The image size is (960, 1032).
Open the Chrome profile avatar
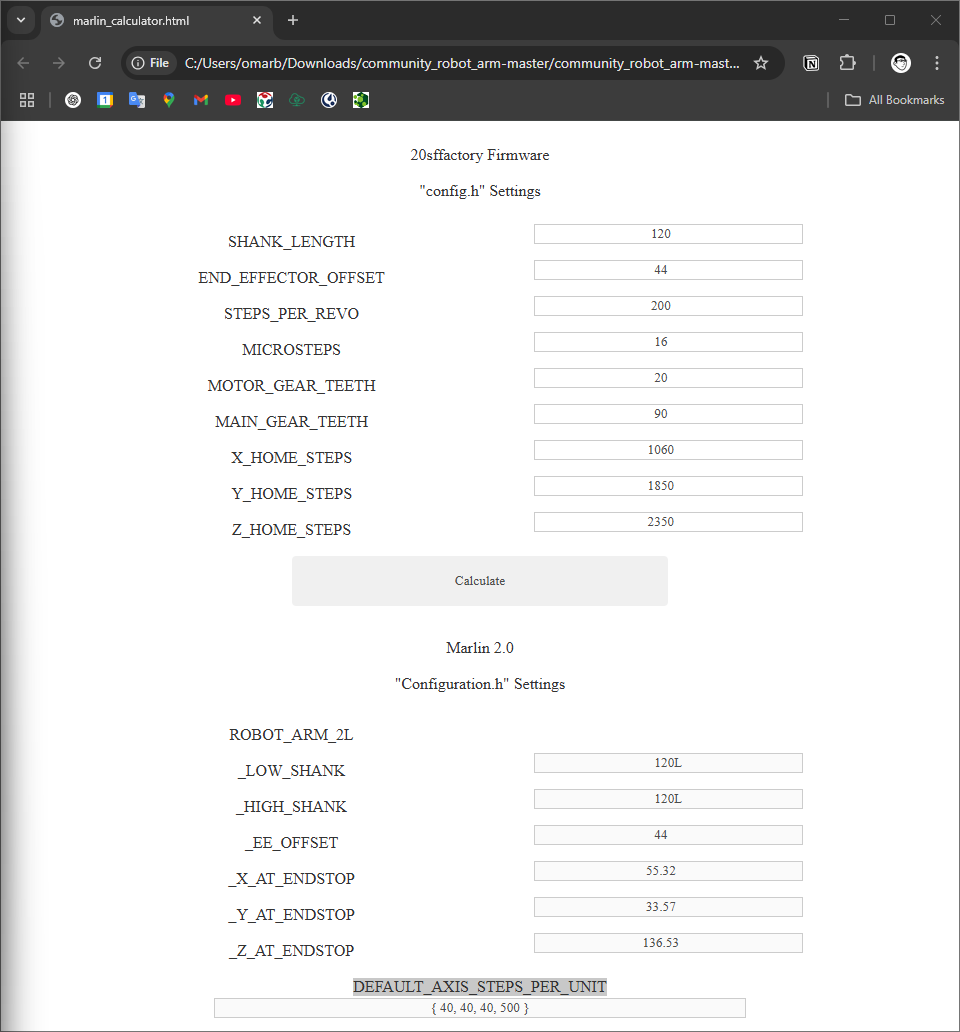pos(901,63)
